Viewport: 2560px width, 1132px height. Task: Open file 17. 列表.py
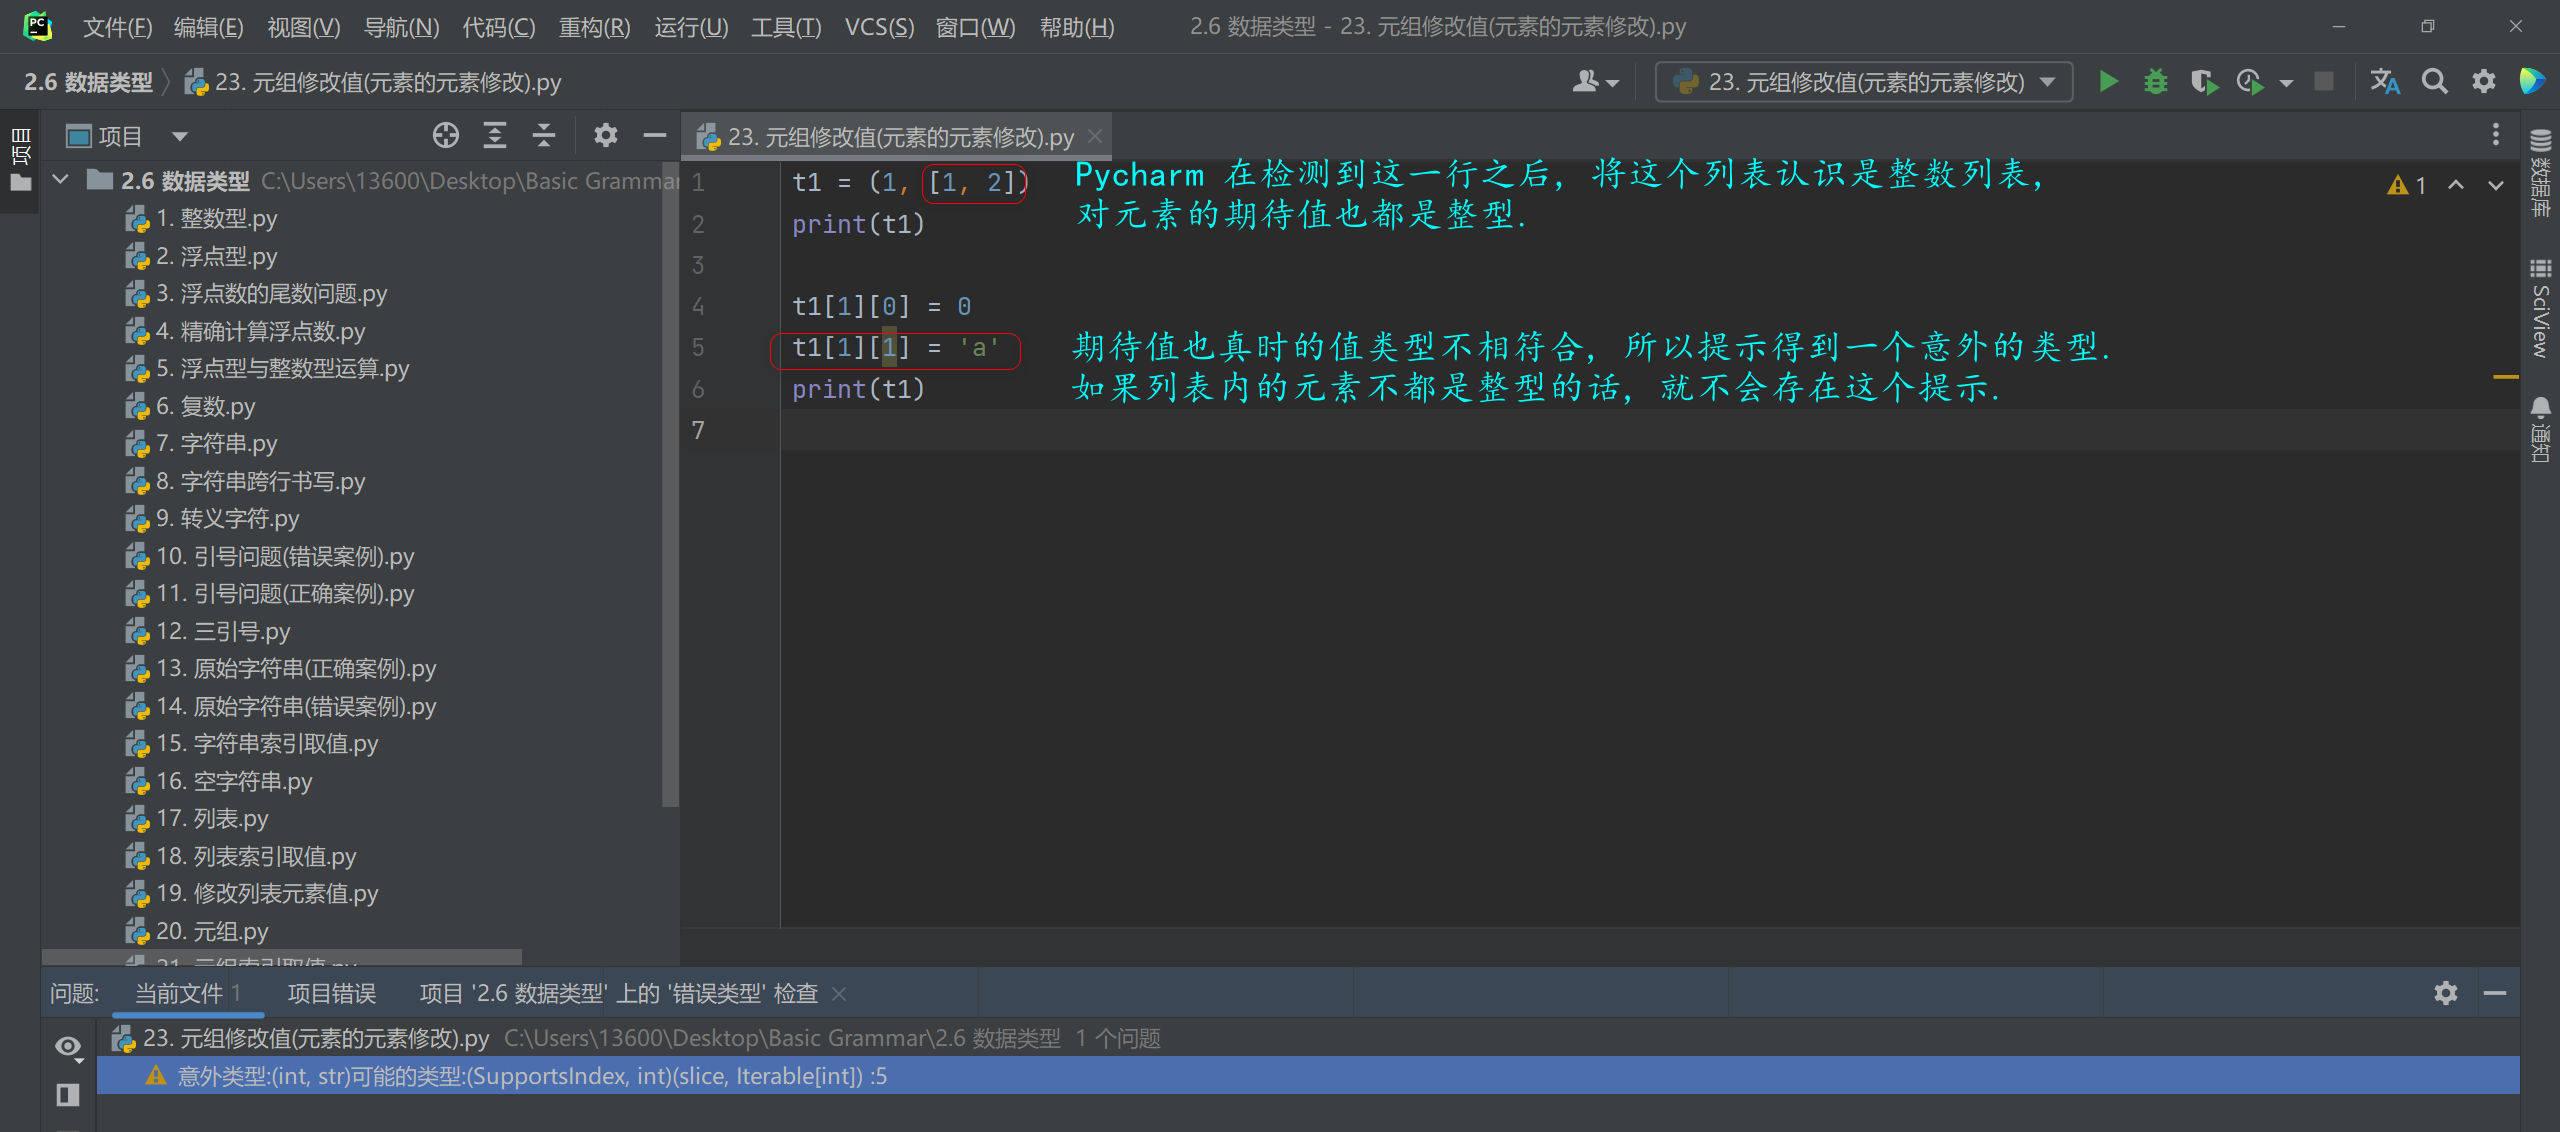coord(196,819)
